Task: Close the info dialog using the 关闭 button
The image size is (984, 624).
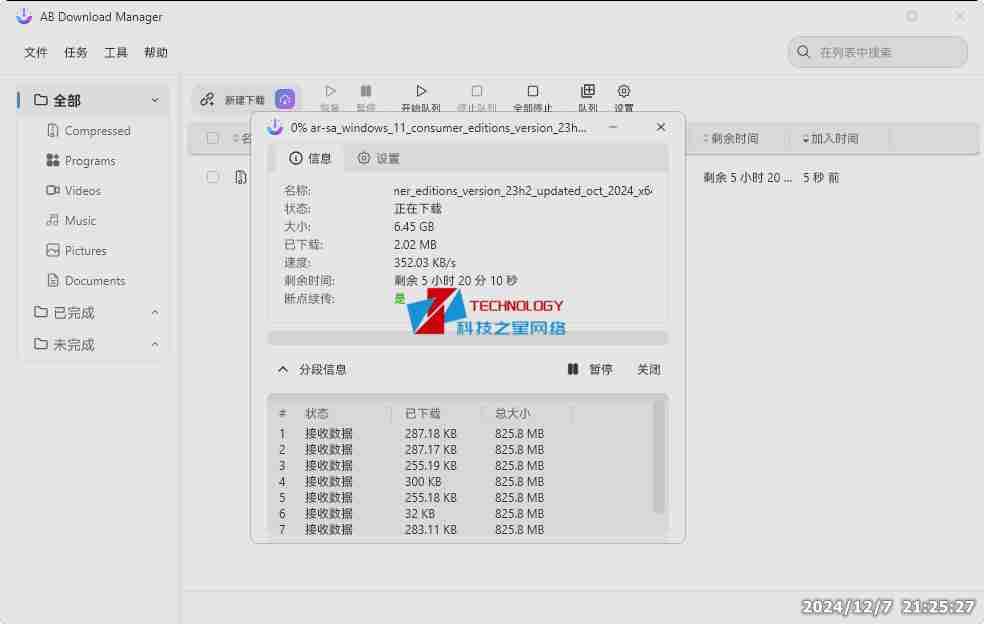Action: point(649,369)
